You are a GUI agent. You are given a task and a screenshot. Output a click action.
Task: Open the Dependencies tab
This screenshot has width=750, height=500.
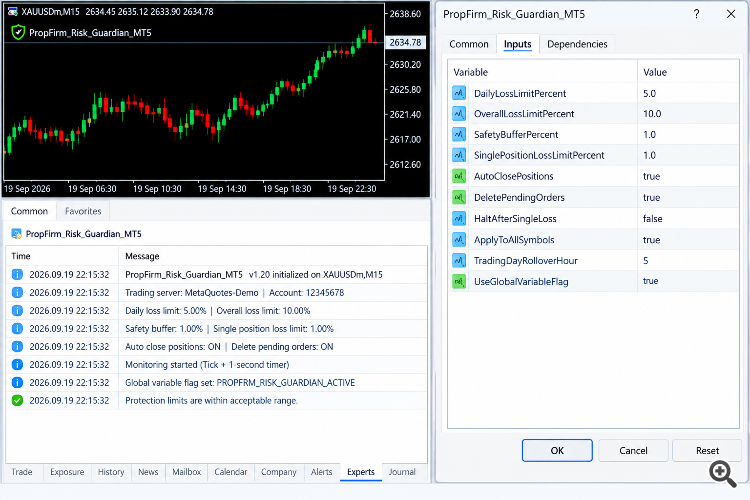tap(577, 44)
